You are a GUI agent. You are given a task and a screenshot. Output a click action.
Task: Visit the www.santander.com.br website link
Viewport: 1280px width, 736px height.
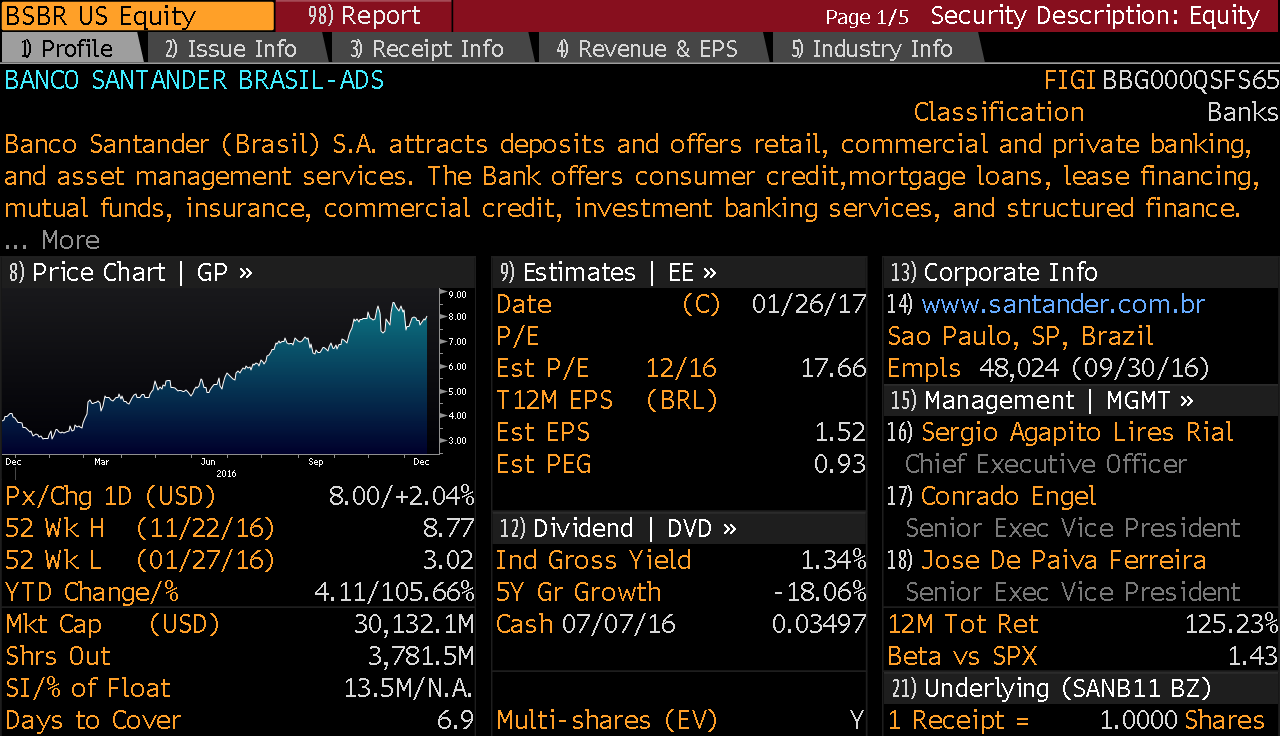click(1063, 304)
